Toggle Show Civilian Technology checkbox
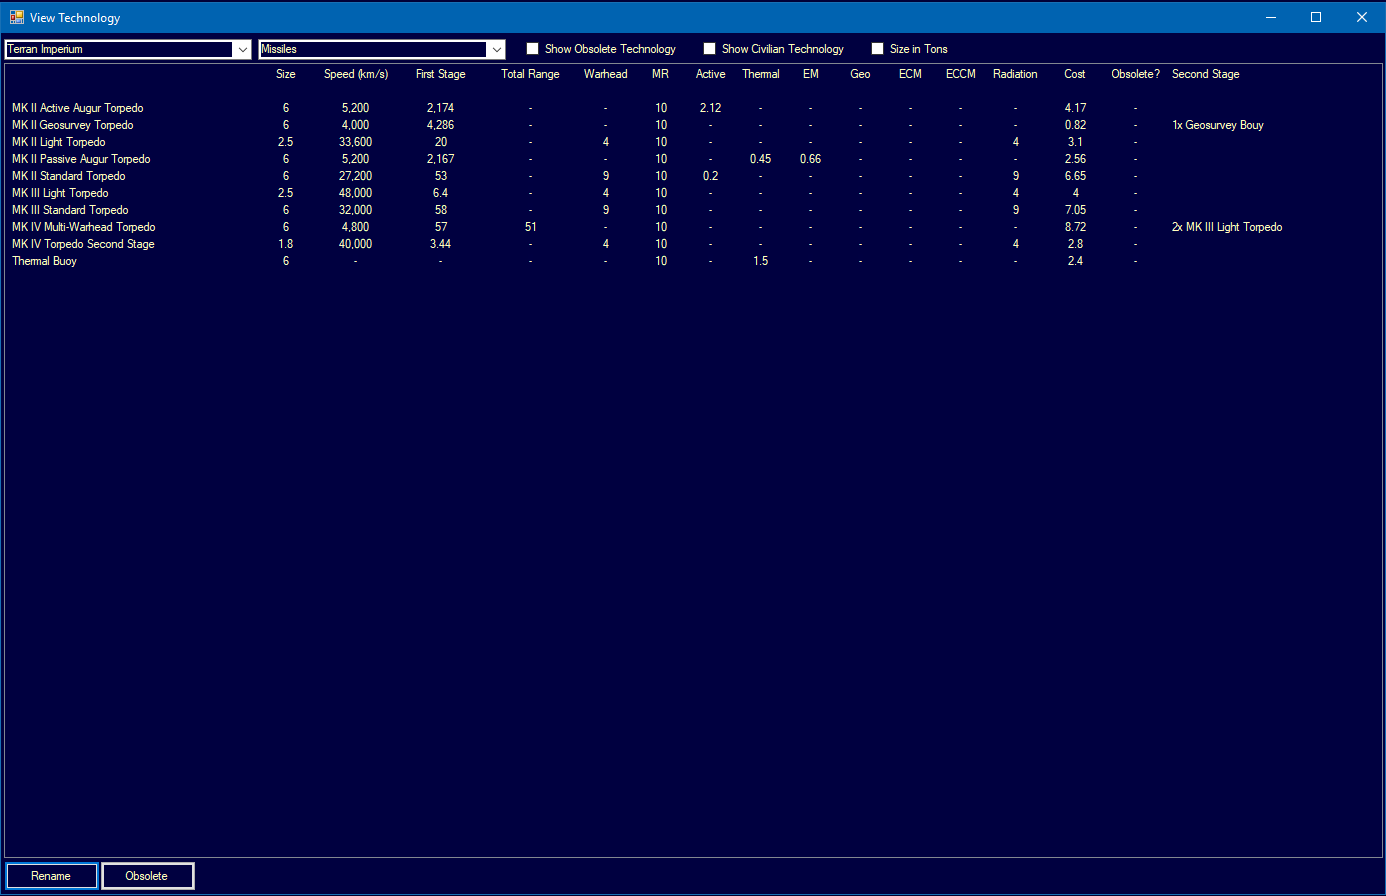Viewport: 1386px width, 896px height. 710,49
